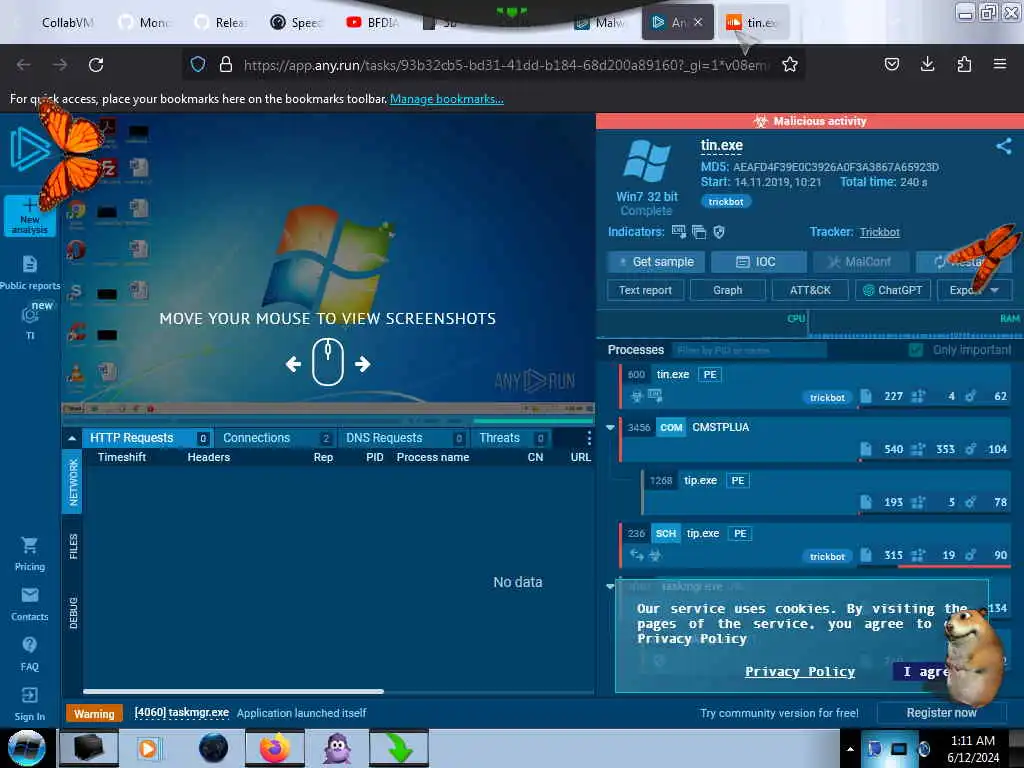Click the CPU usage timeline graph
The image size is (1024, 768).
[703, 323]
